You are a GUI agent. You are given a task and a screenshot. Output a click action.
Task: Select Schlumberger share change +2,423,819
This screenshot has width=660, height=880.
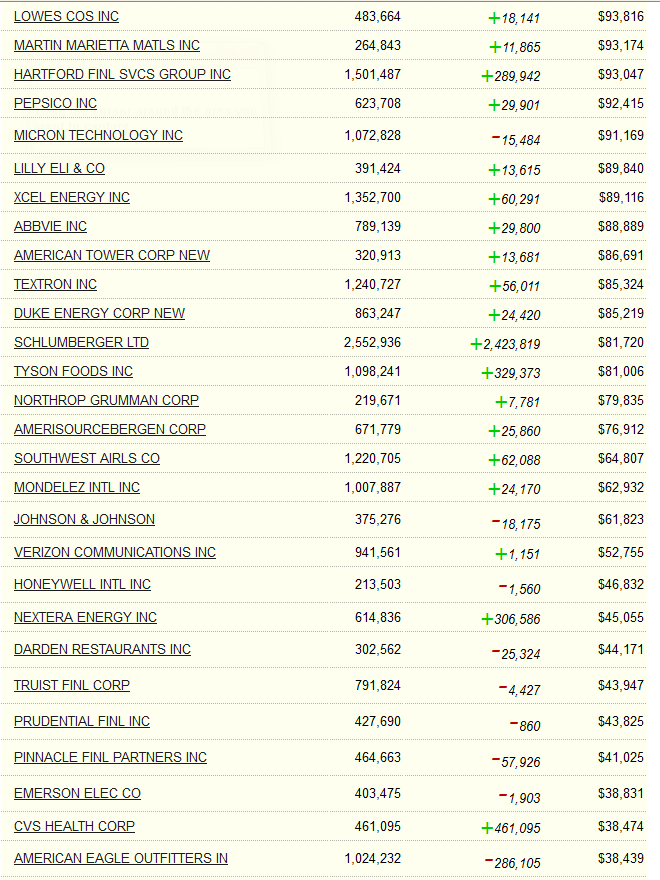coord(505,344)
